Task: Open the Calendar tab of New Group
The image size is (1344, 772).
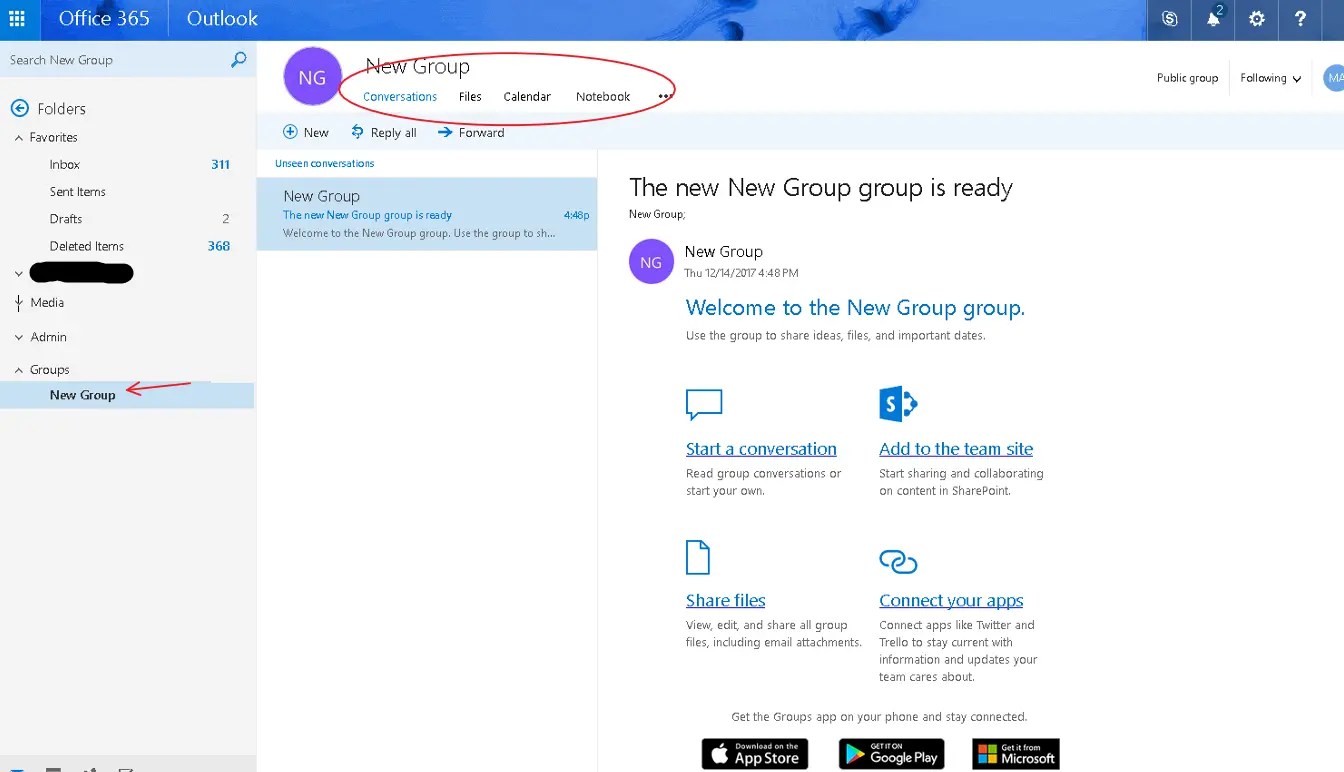Action: pos(527,96)
